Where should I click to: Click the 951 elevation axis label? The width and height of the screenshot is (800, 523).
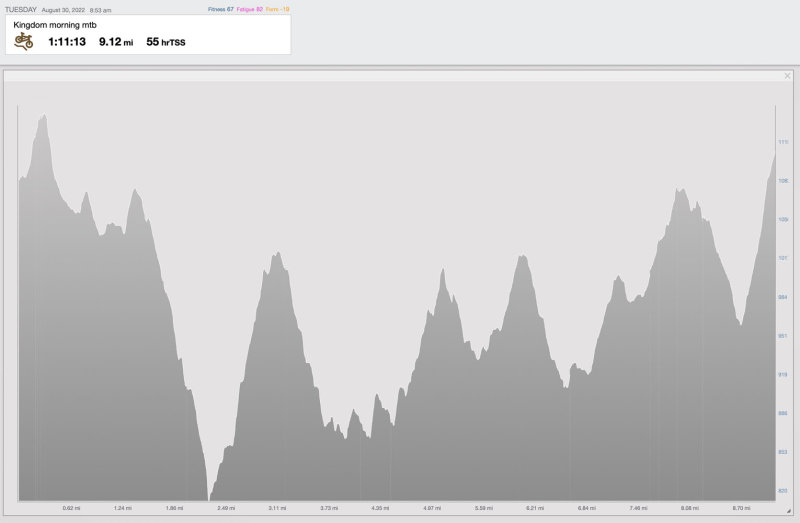click(783, 336)
